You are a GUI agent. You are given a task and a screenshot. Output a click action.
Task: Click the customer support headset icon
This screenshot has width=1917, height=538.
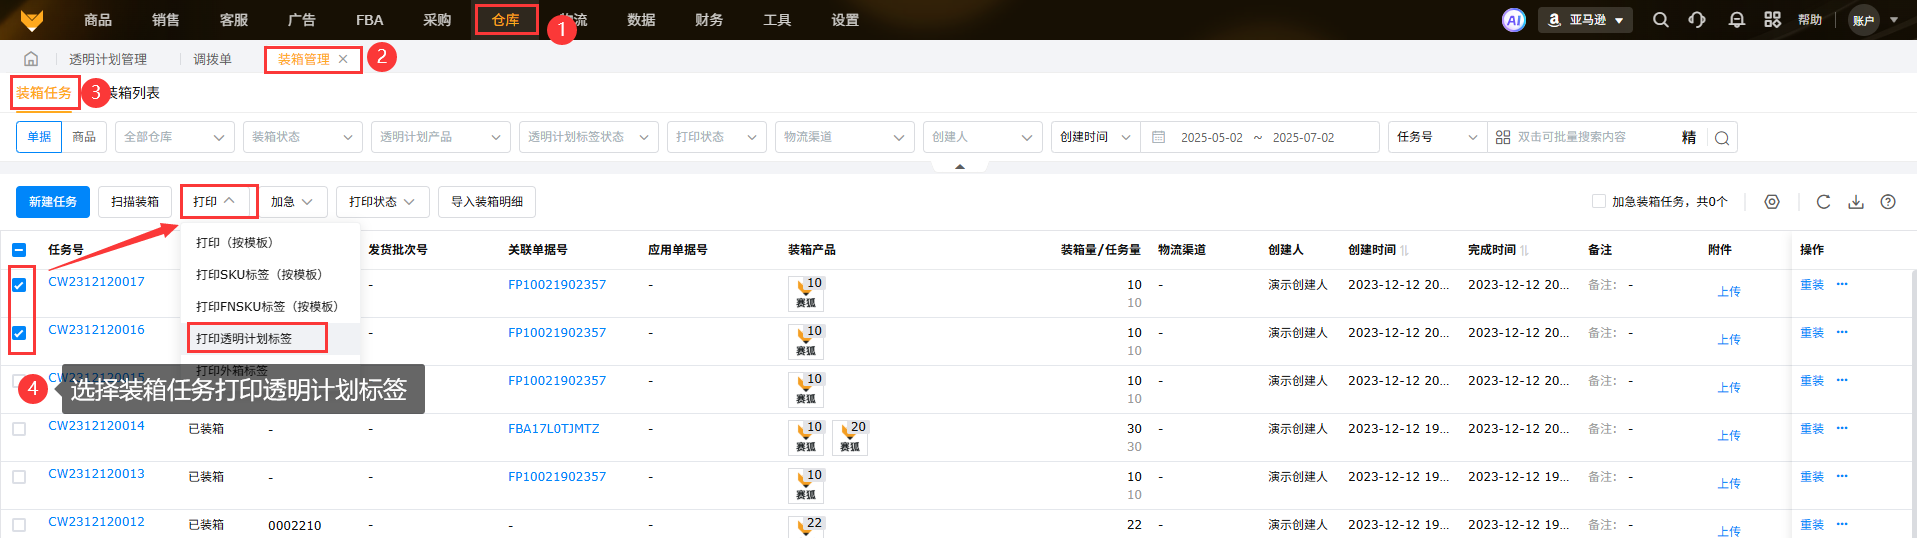(x=1697, y=20)
